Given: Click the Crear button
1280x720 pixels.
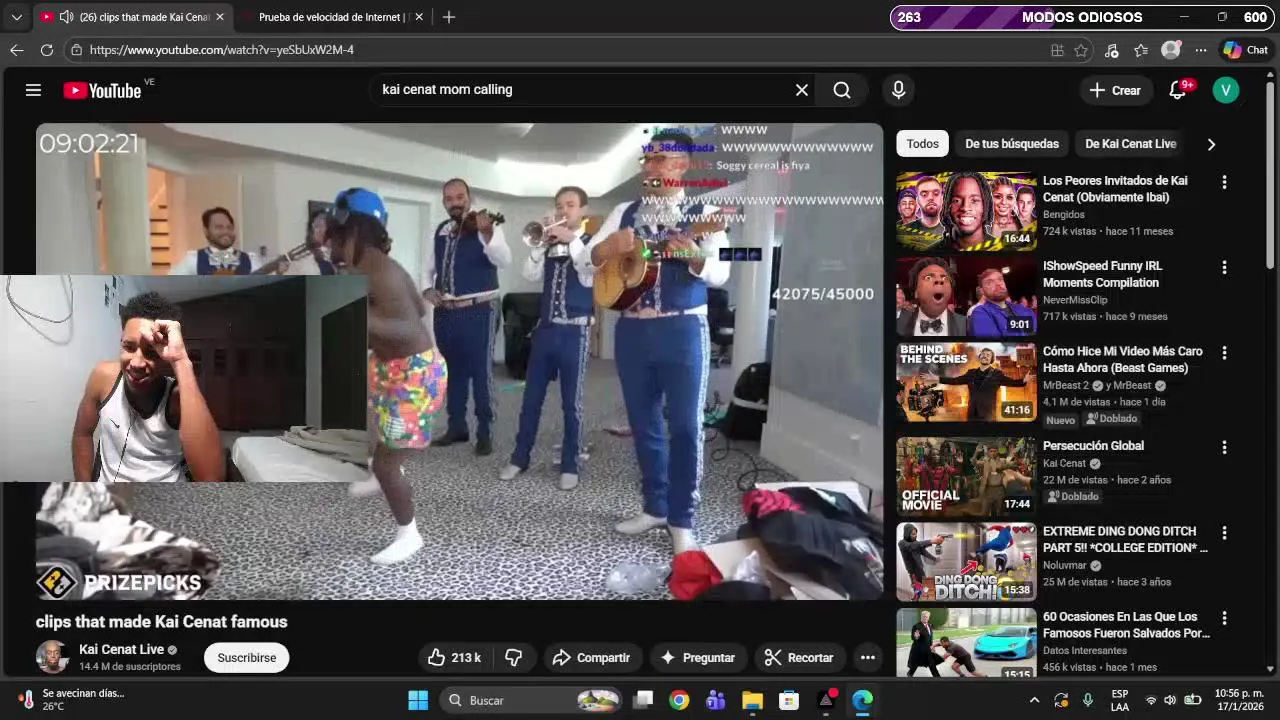Looking at the screenshot, I should pyautogui.click(x=1115, y=90).
